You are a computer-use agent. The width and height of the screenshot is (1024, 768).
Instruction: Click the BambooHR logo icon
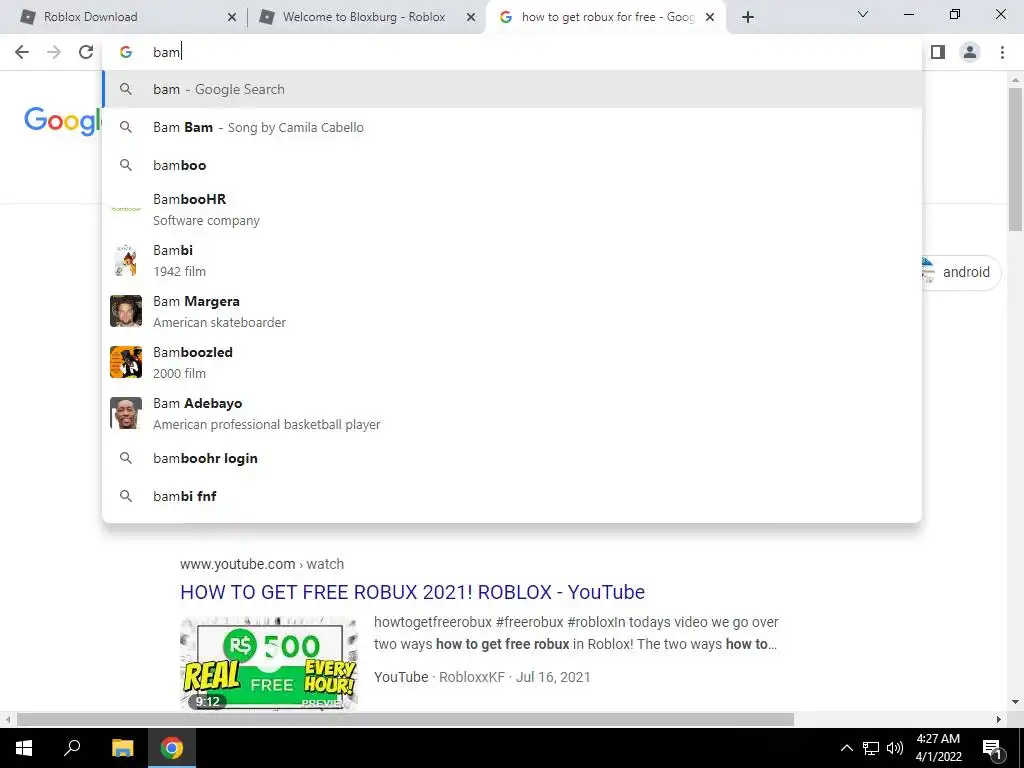(x=126, y=209)
